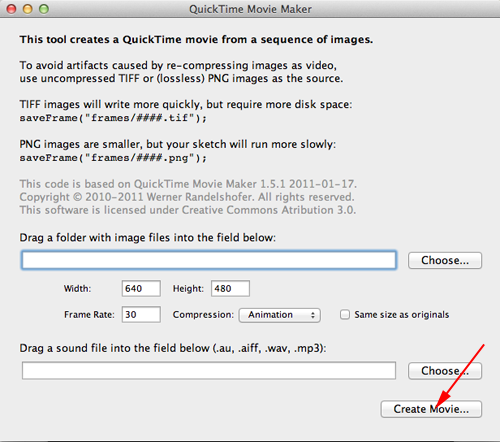Focus the Width field showing 640
The image size is (500, 442).
[x=141, y=288]
